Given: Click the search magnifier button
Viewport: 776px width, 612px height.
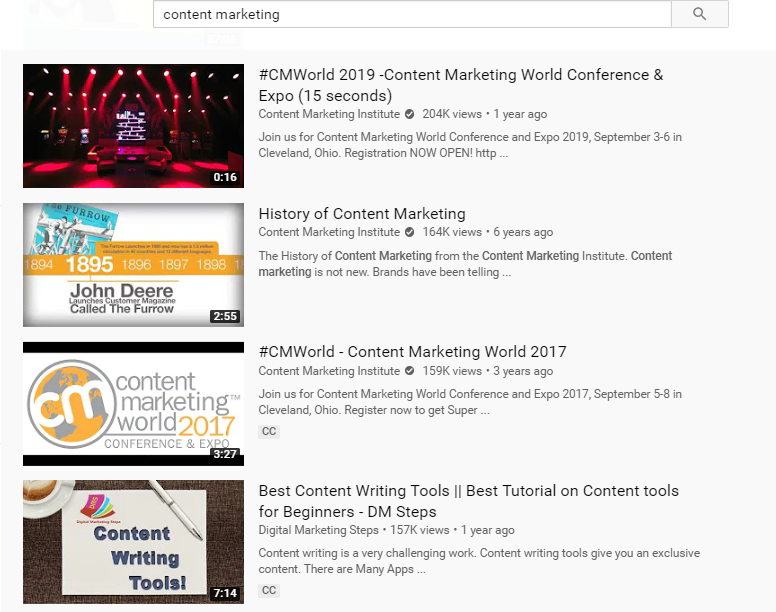Looking at the screenshot, I should 699,14.
